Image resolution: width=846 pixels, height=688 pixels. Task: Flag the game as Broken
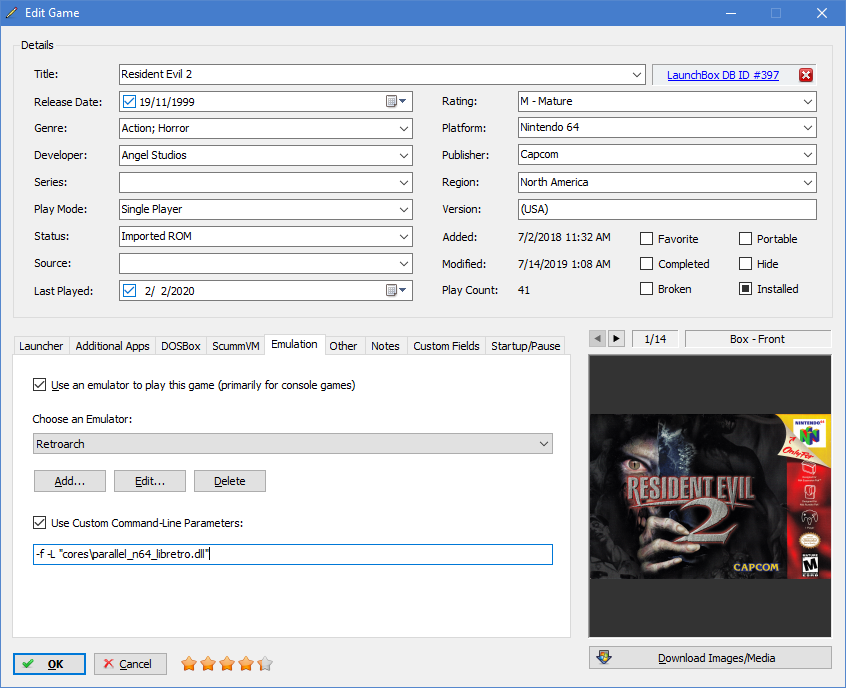click(646, 289)
